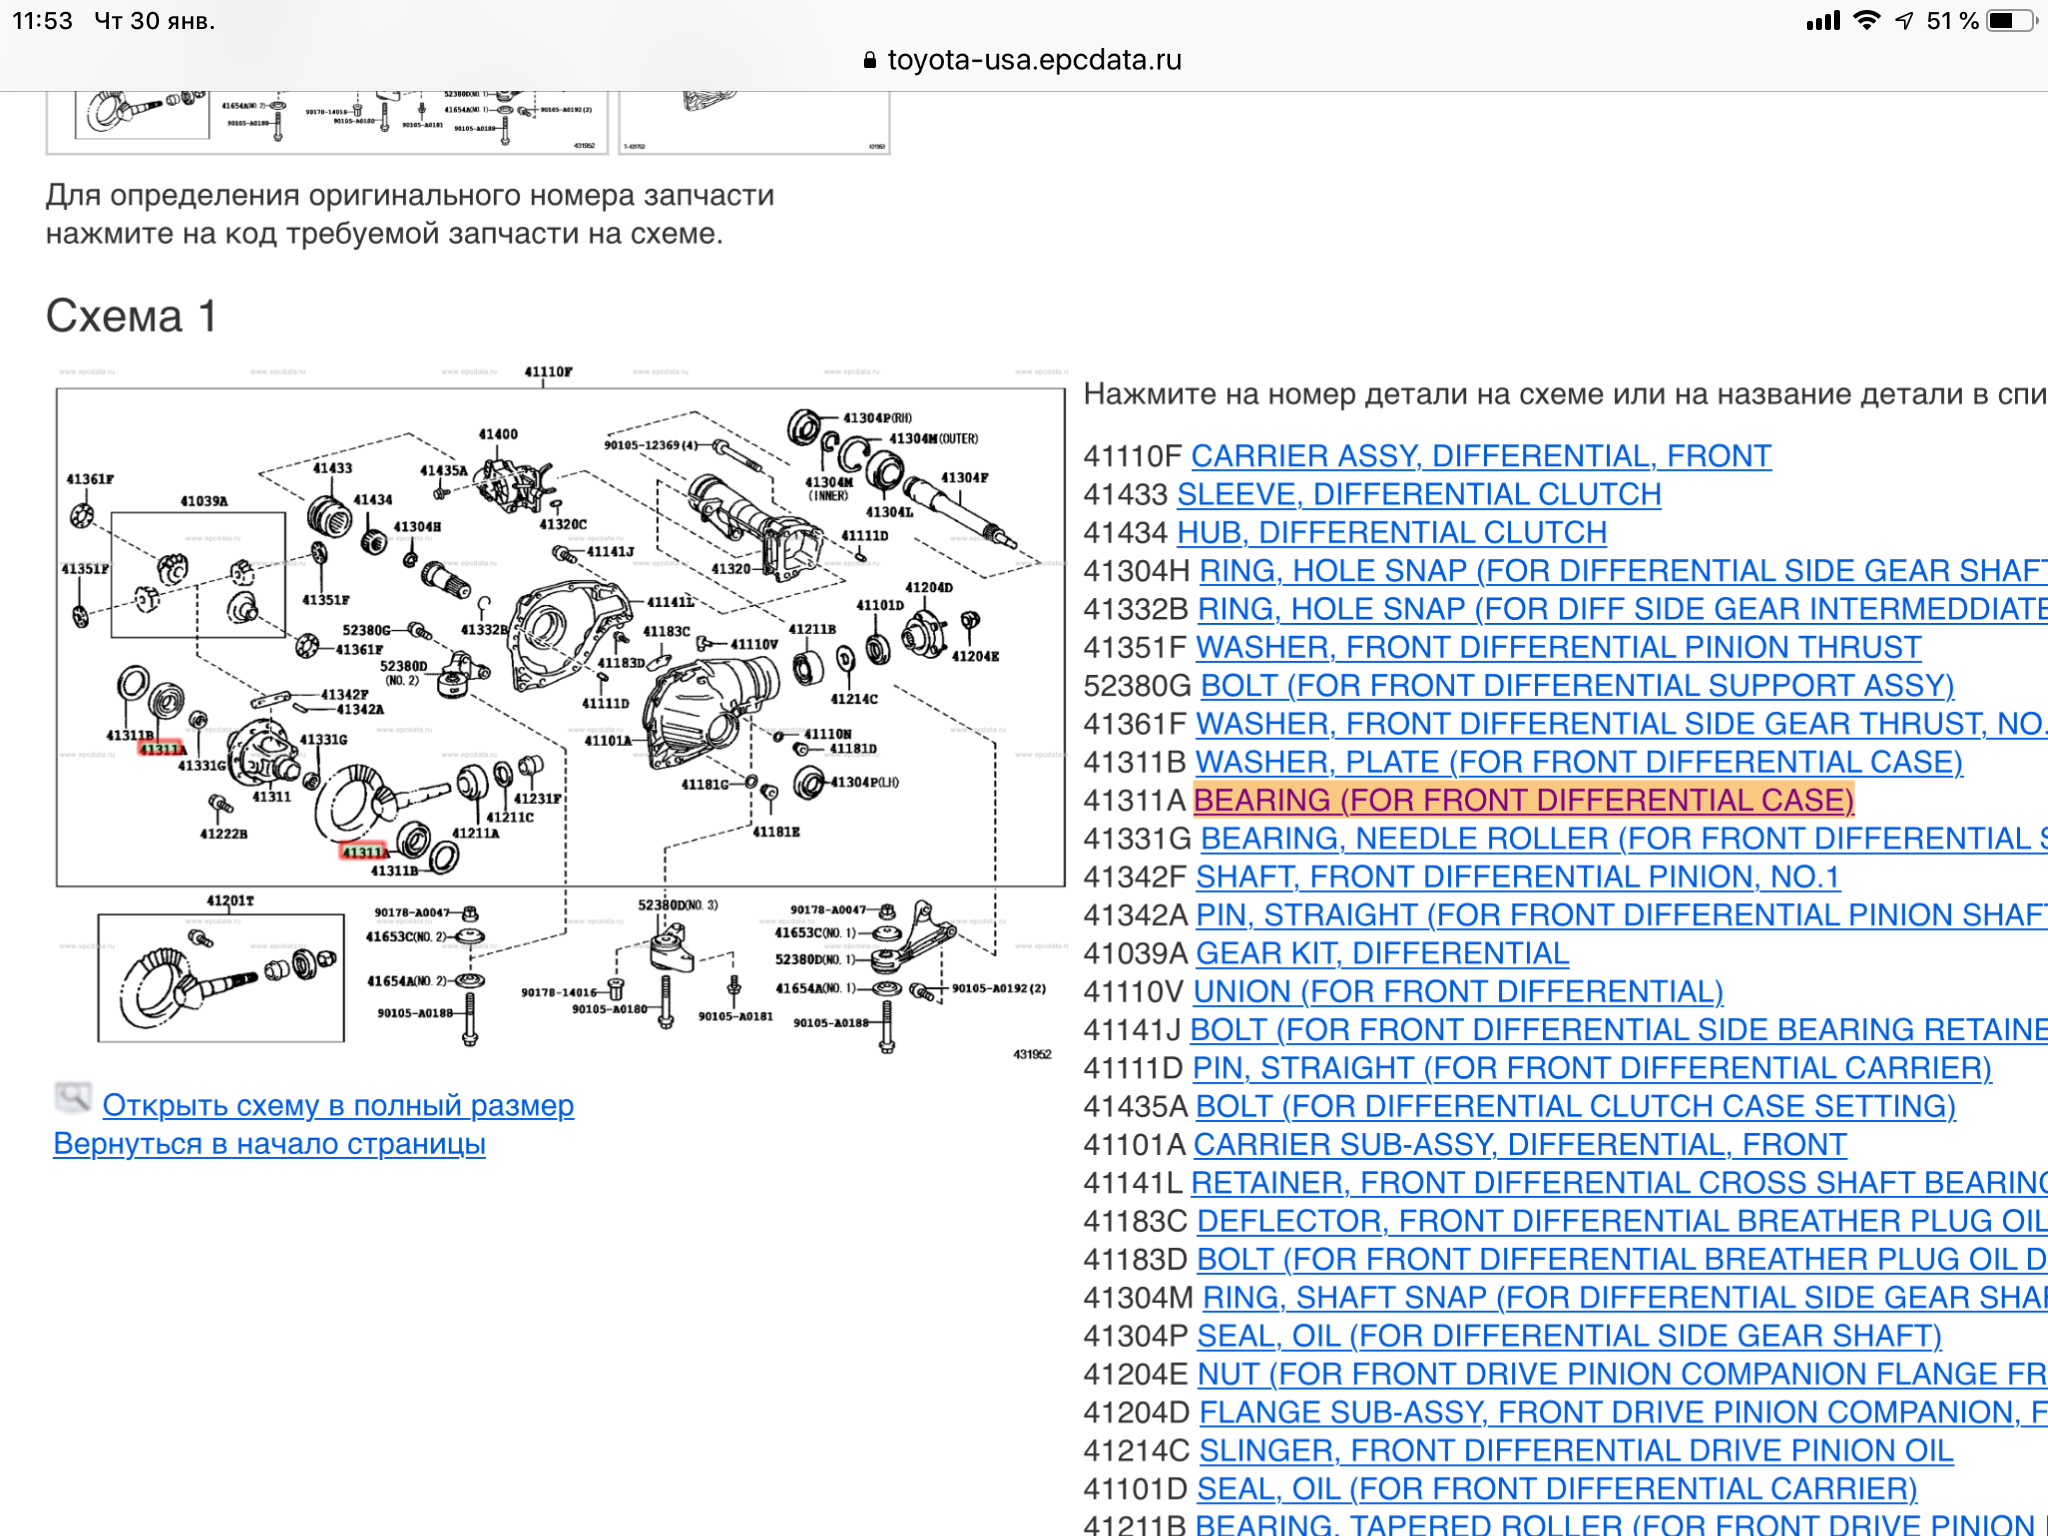Click part number 41400 on the diagram

click(x=498, y=434)
